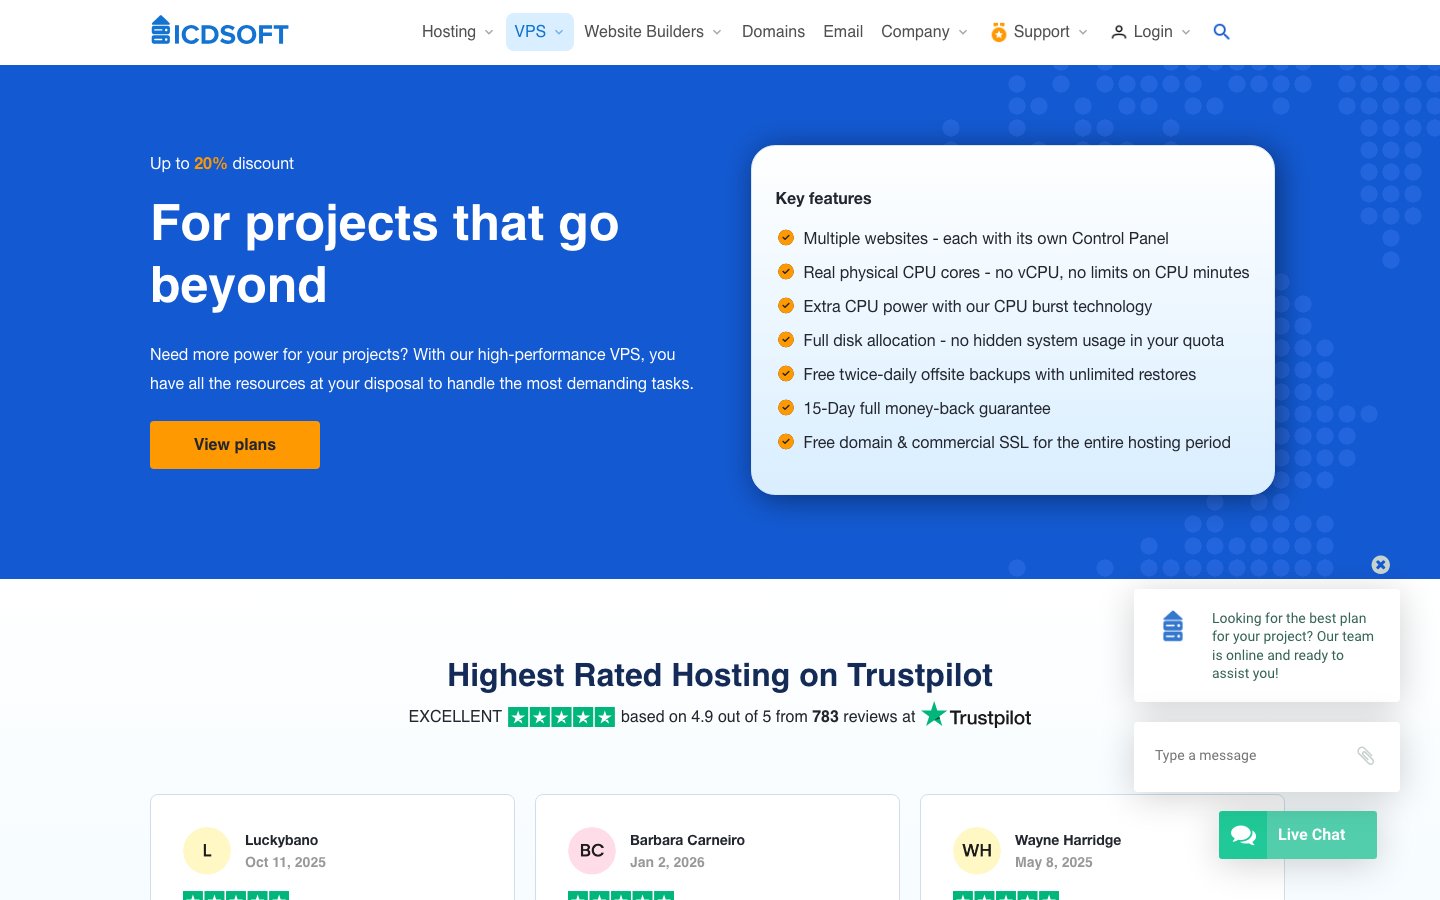Image resolution: width=1440 pixels, height=900 pixels.
Task: Click the Login user icon
Action: [1119, 32]
